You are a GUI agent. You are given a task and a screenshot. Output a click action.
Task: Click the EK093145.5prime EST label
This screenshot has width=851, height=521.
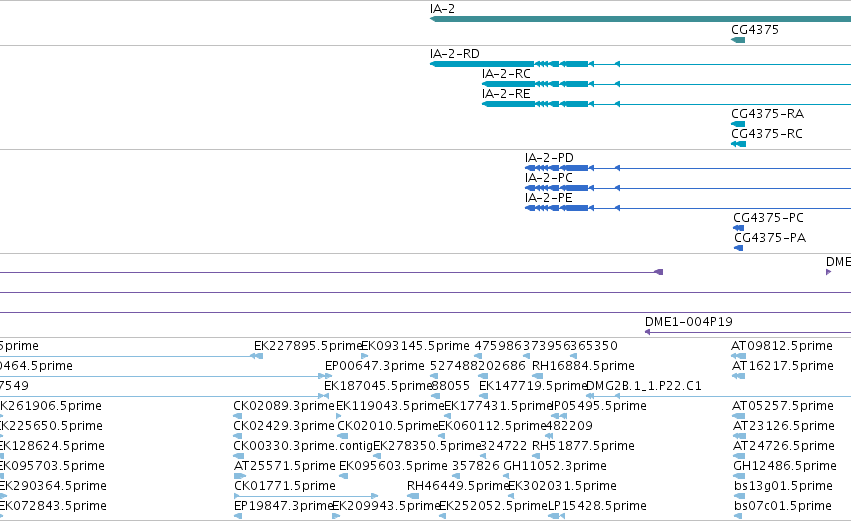(415, 346)
